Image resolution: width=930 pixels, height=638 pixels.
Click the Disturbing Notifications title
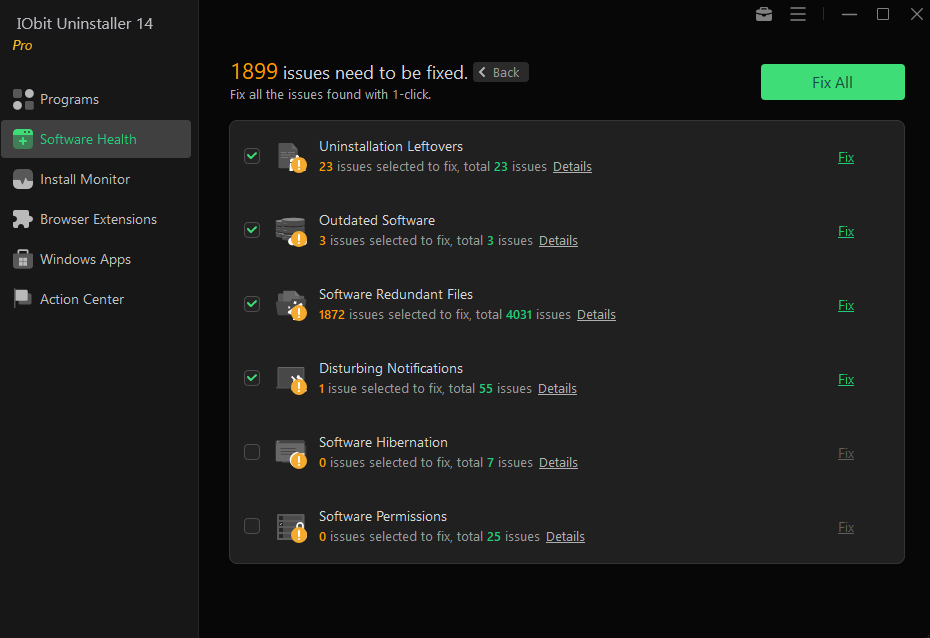pos(391,369)
